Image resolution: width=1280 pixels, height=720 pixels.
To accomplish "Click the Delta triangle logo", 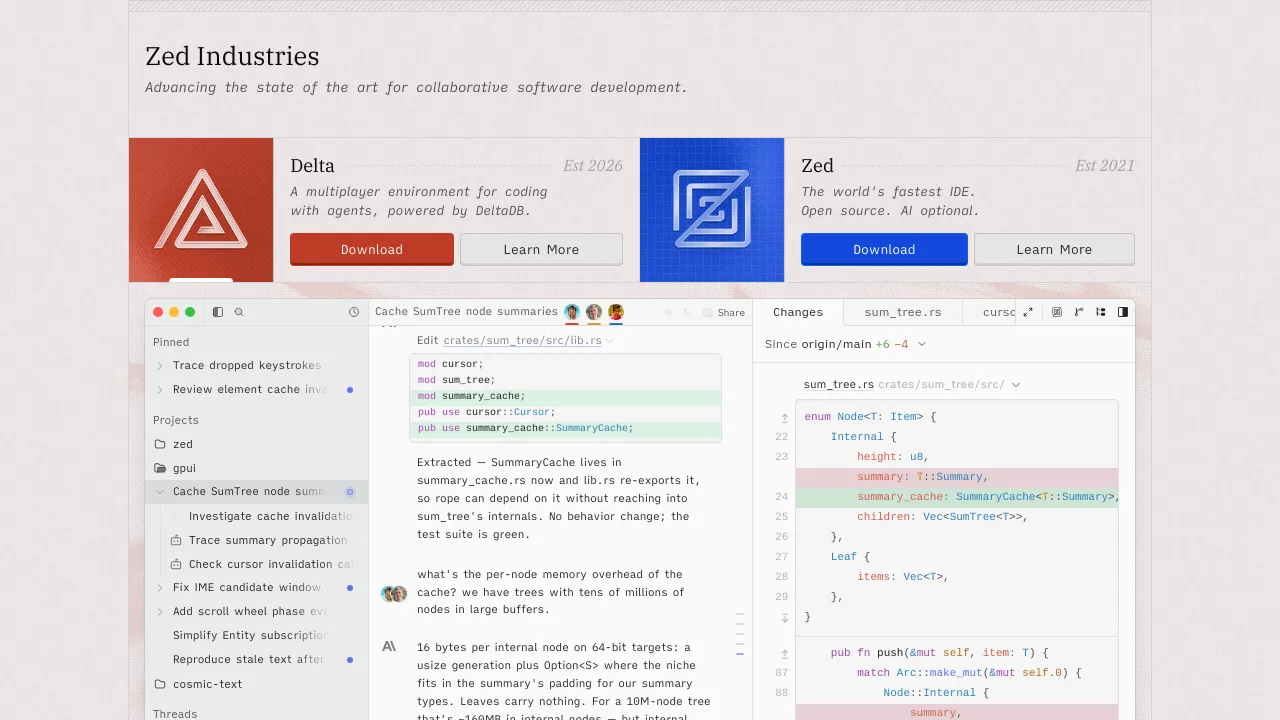I will [201, 210].
